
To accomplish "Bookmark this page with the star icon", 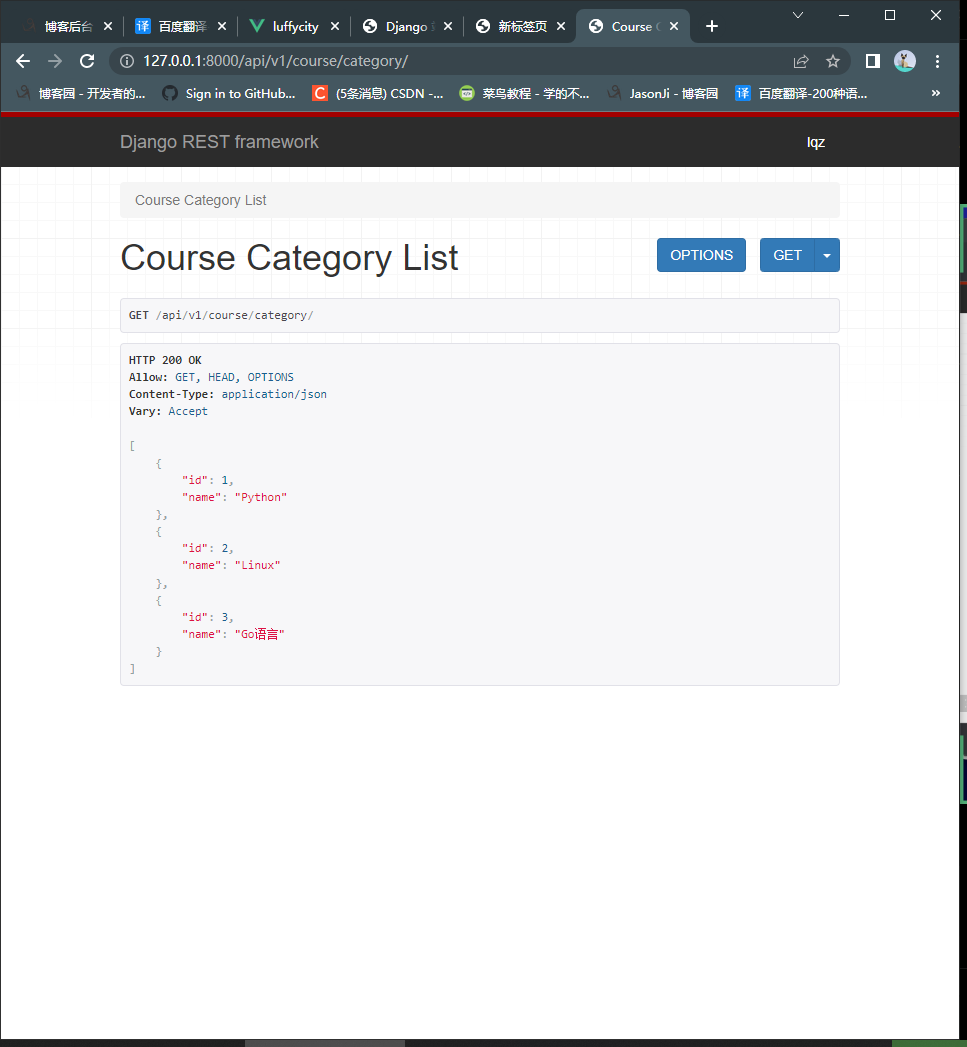I will pyautogui.click(x=833, y=61).
